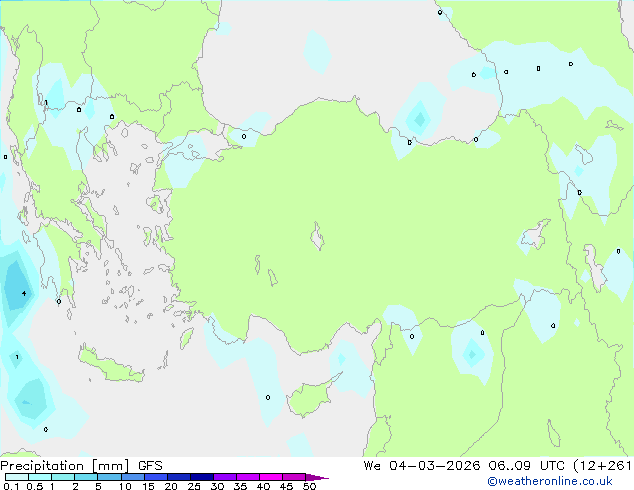Click the '(12+261' forecast run text

pyautogui.click(x=602, y=466)
